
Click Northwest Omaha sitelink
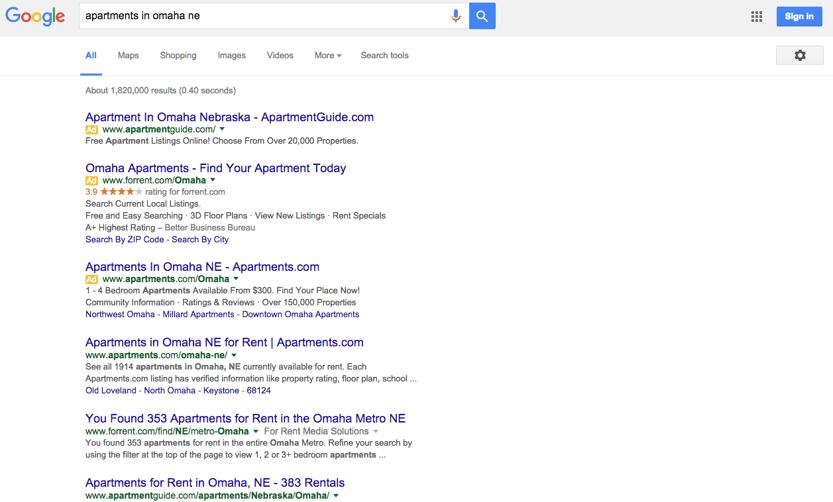coord(120,314)
